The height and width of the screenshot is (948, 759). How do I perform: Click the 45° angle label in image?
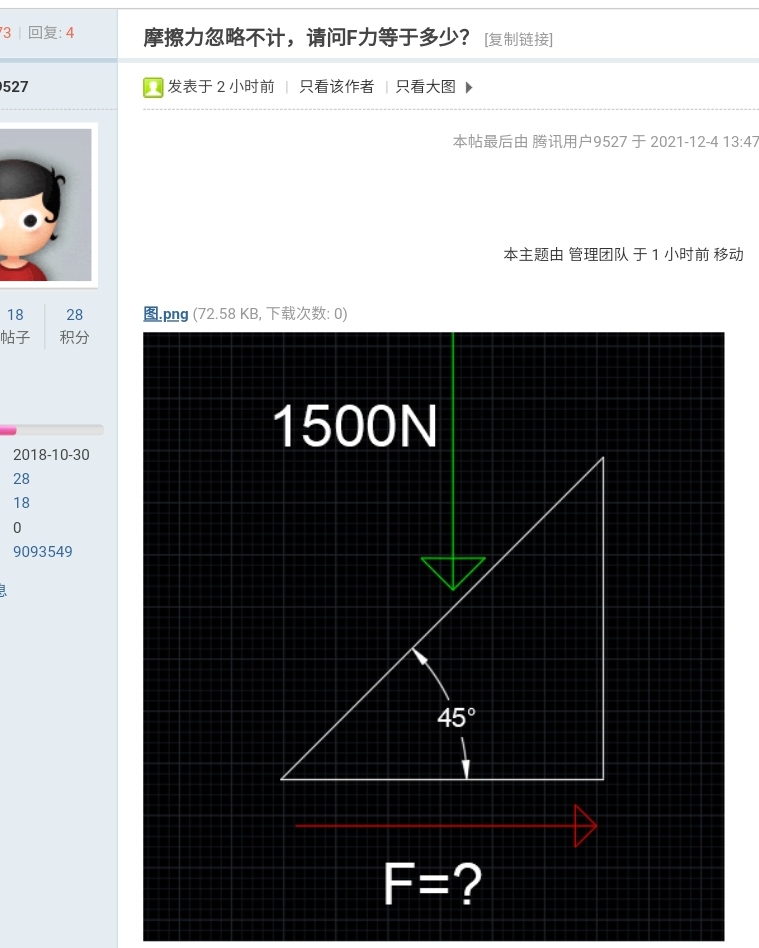(x=457, y=718)
